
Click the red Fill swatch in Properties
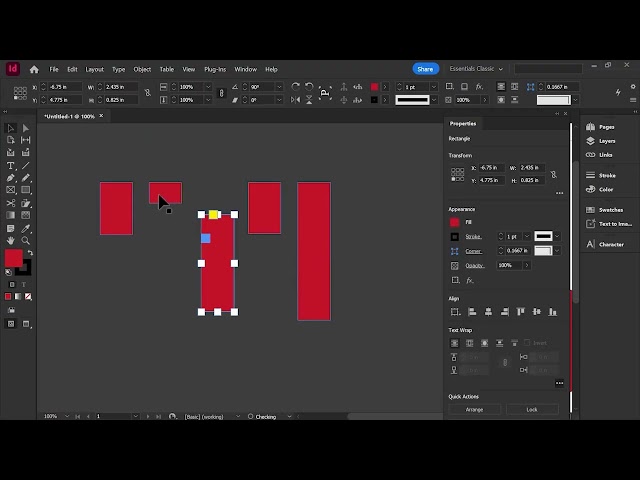pos(454,222)
